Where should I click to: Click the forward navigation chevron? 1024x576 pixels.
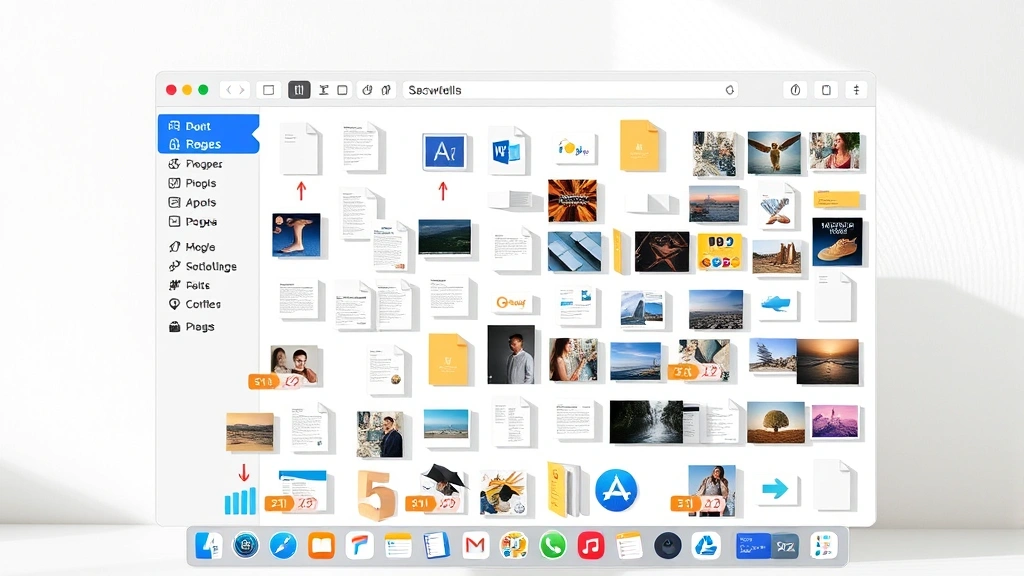(243, 89)
